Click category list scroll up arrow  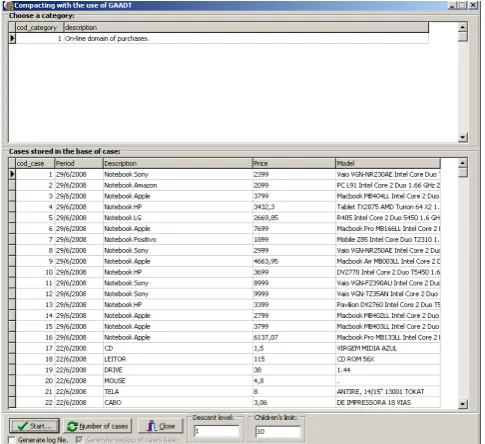coord(463,27)
